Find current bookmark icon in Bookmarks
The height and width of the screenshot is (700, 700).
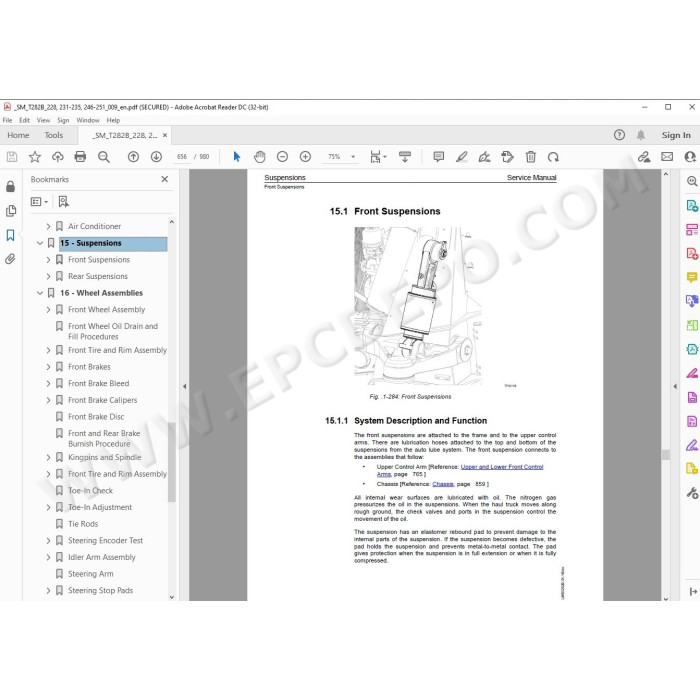(x=63, y=202)
